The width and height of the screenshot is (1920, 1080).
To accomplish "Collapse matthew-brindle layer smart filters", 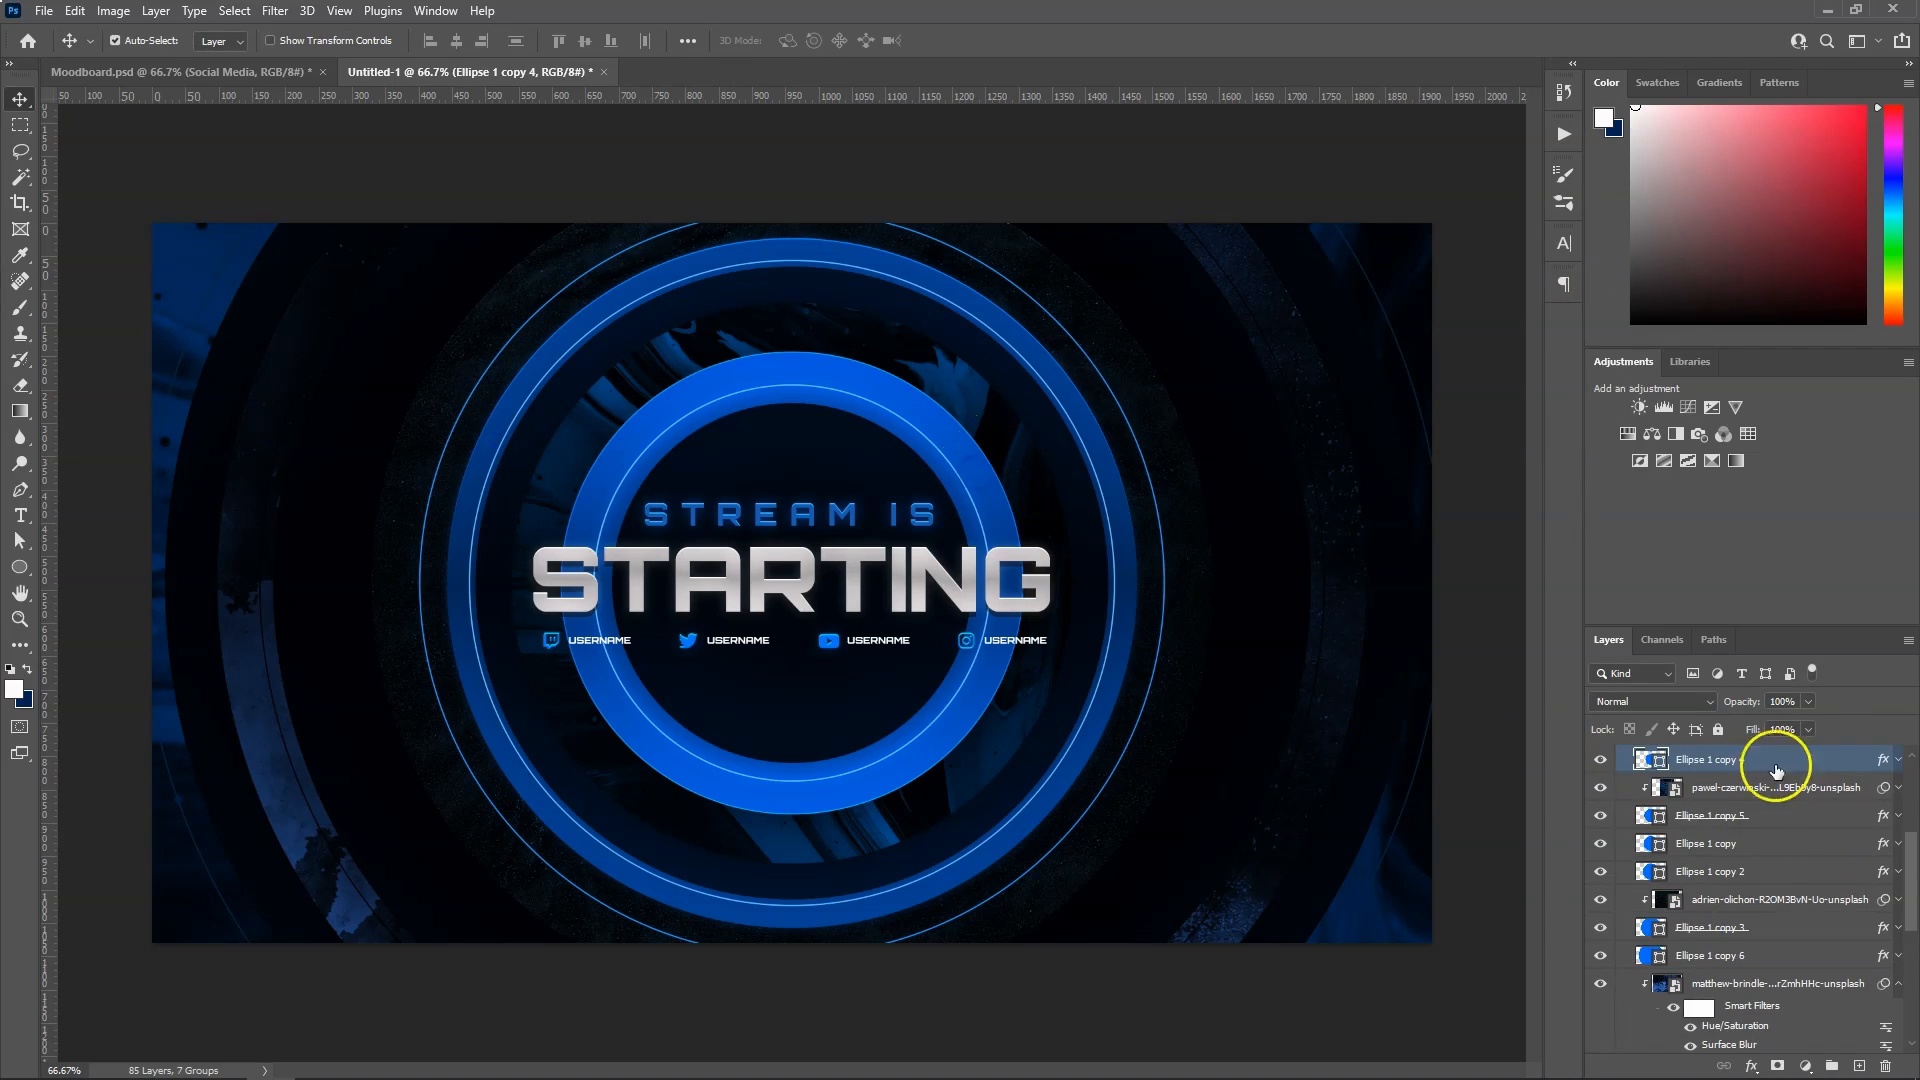I will point(1899,984).
